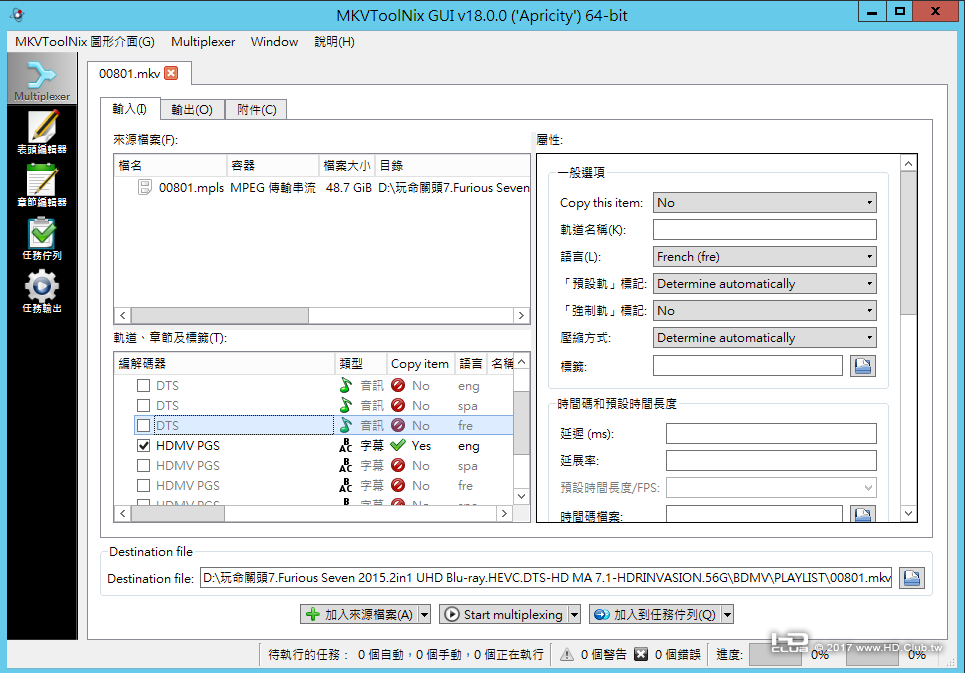Click the 00801.mpls file icon in source list
Screen dimensions: 965x673
(145, 187)
